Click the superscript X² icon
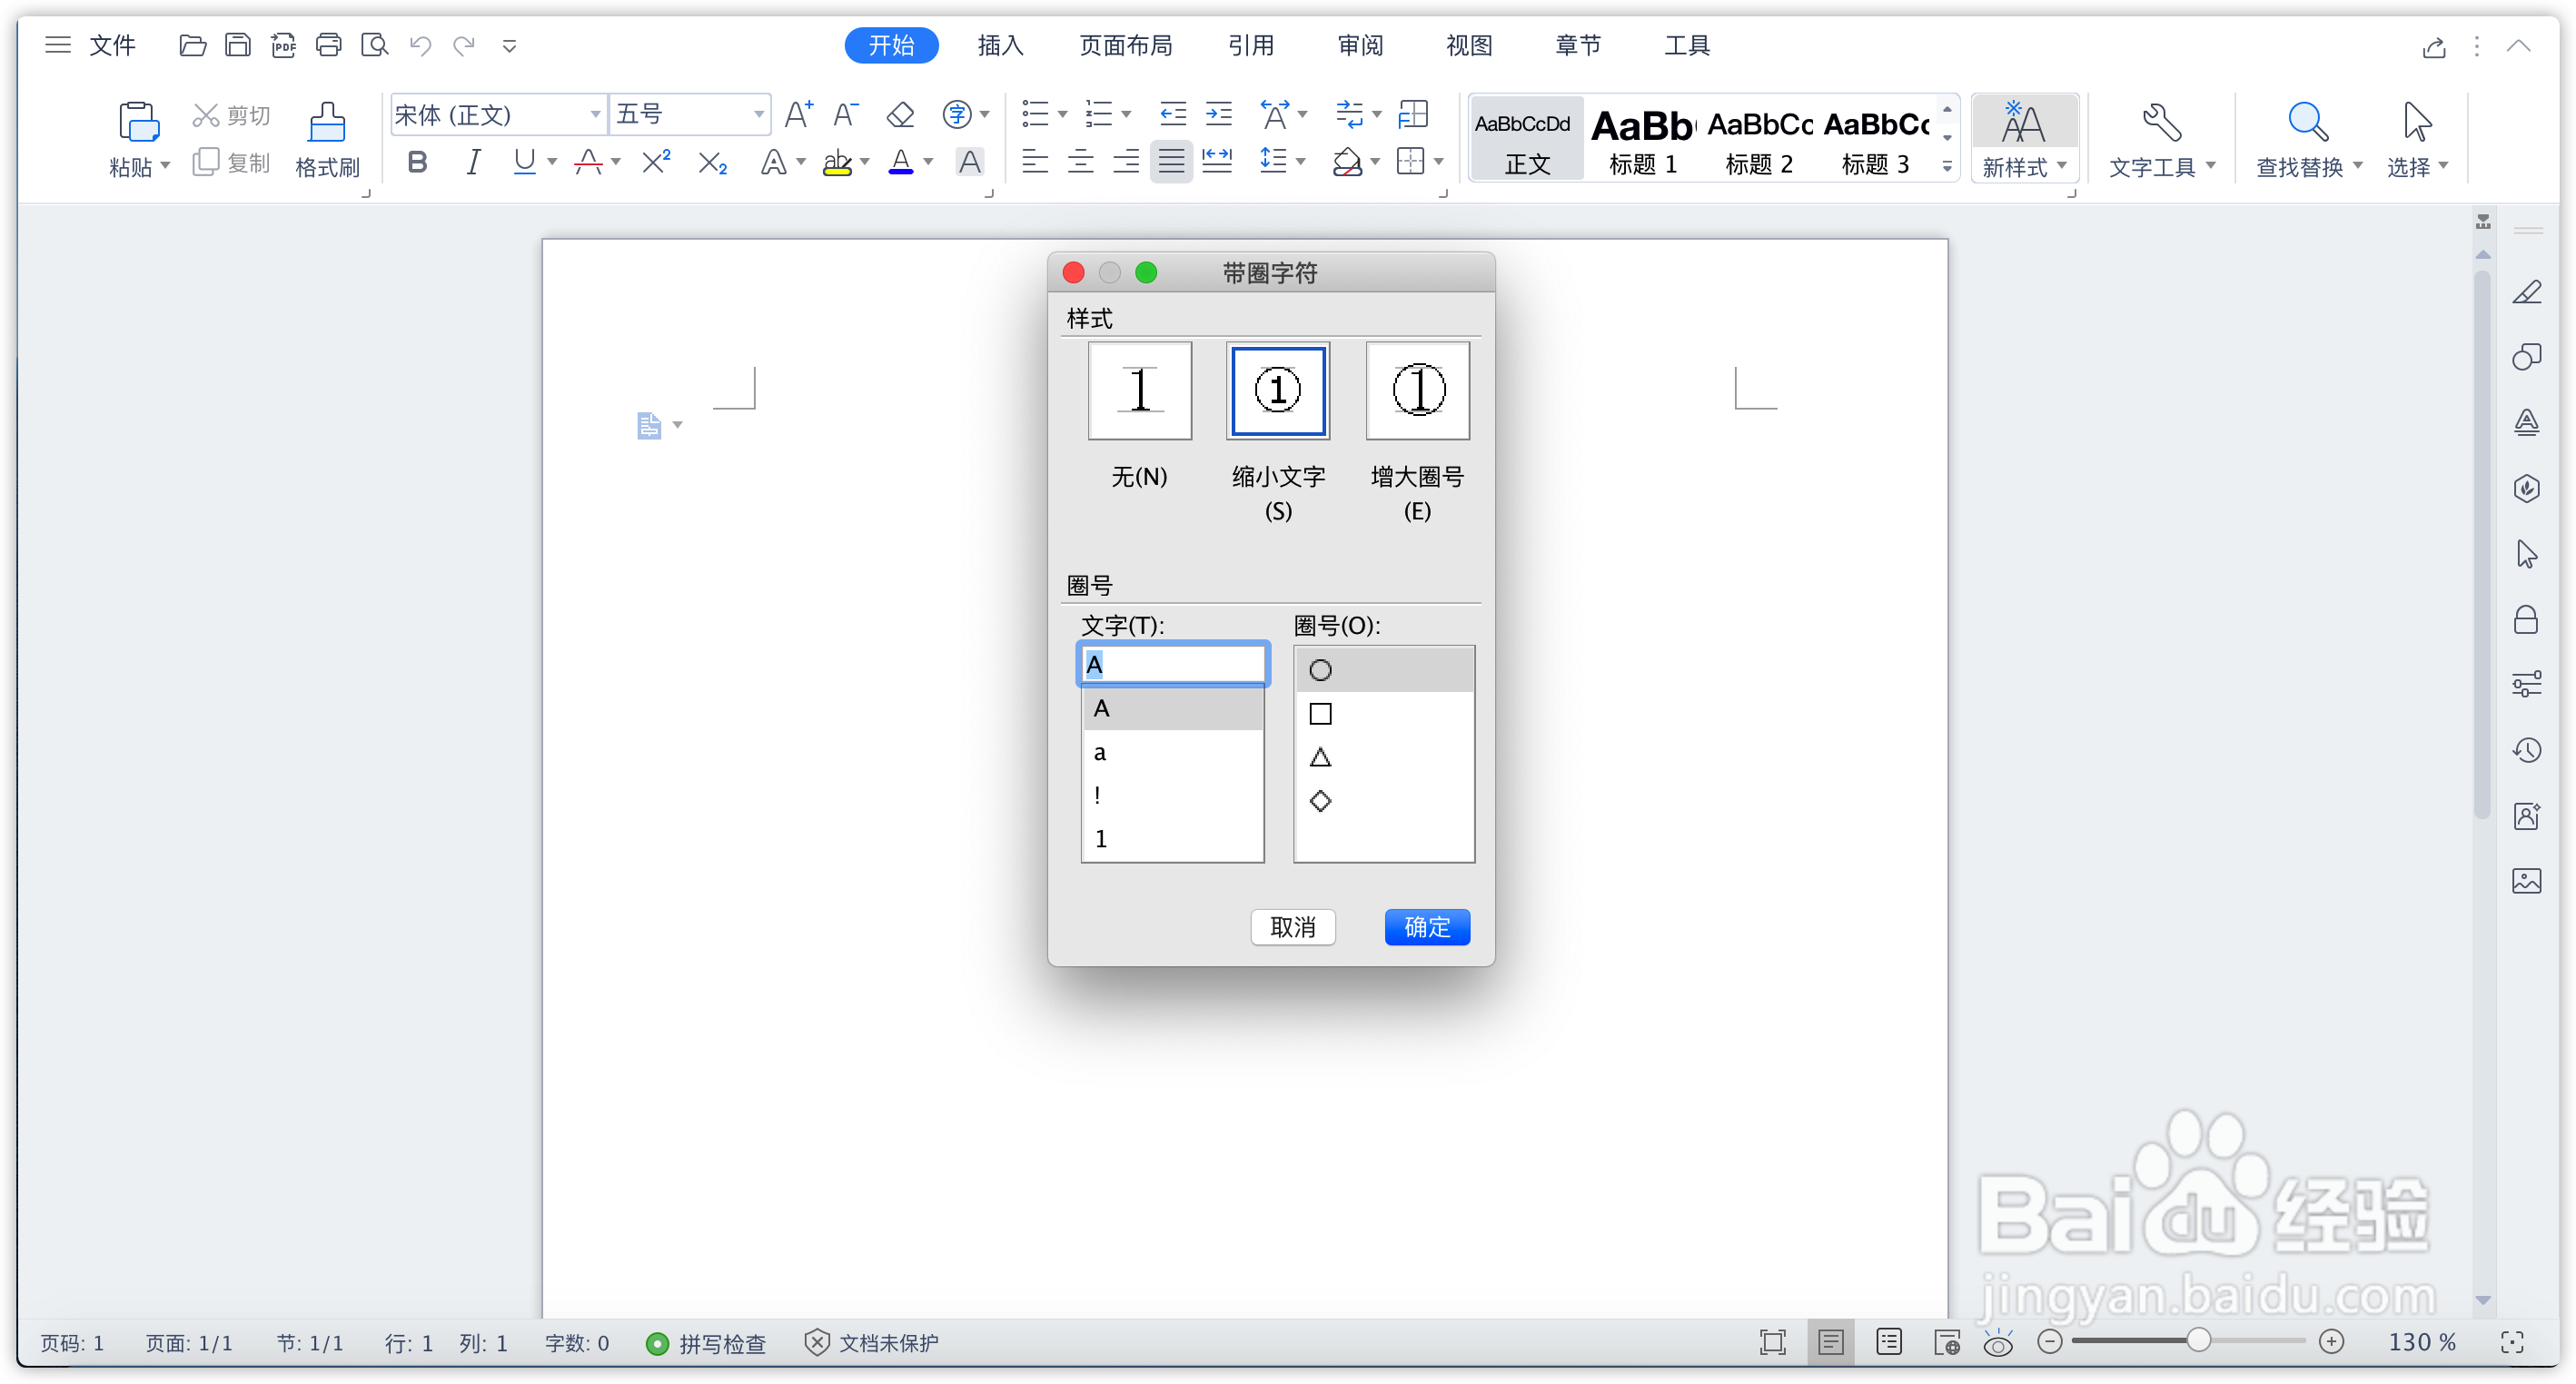Image resolution: width=2576 pixels, height=1384 pixels. (x=656, y=162)
